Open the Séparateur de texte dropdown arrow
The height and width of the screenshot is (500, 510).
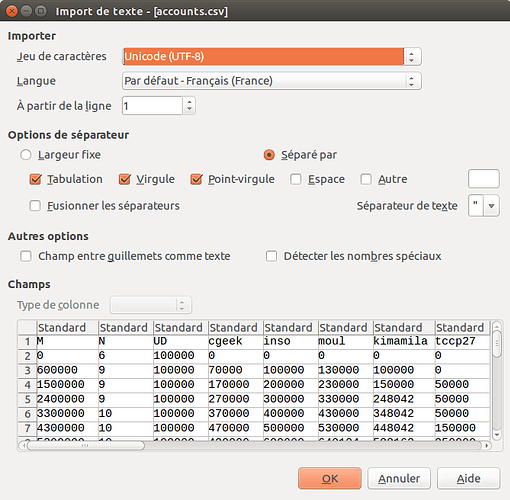[491, 206]
